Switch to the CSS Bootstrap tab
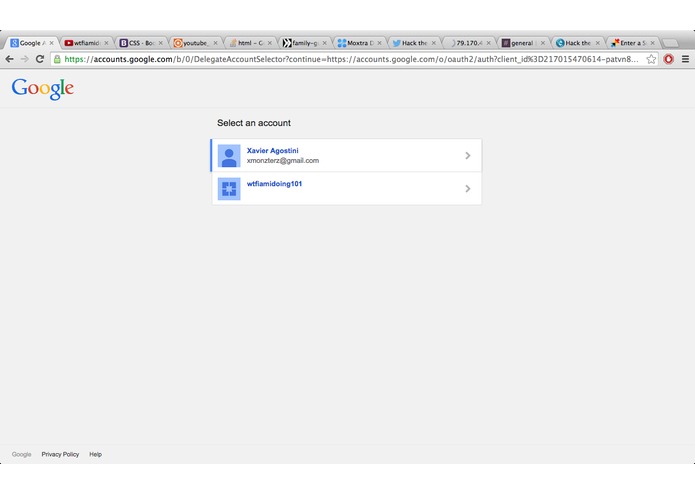This screenshot has width=695, height=494. pyautogui.click(x=141, y=43)
